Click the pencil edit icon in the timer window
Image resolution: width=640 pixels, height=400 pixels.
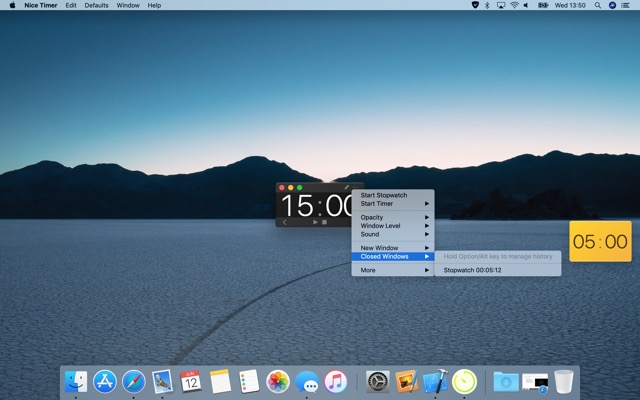(347, 187)
